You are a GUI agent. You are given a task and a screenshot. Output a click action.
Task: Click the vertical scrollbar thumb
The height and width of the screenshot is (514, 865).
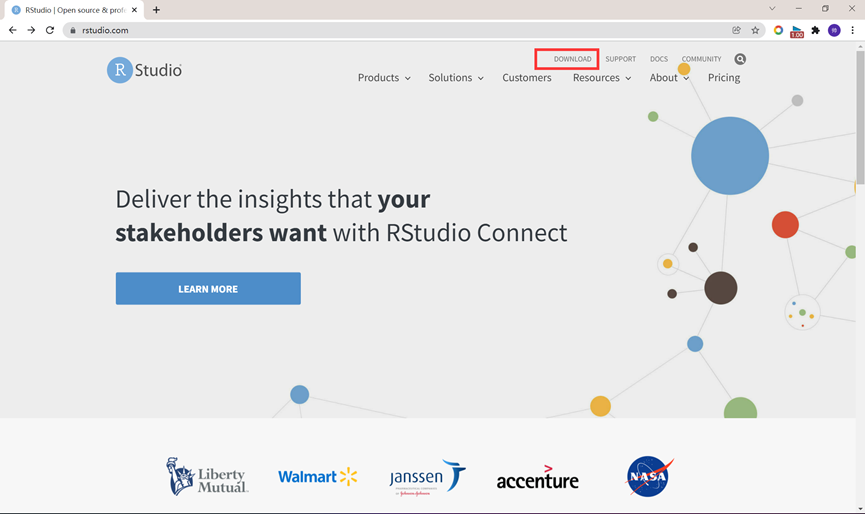click(860, 118)
